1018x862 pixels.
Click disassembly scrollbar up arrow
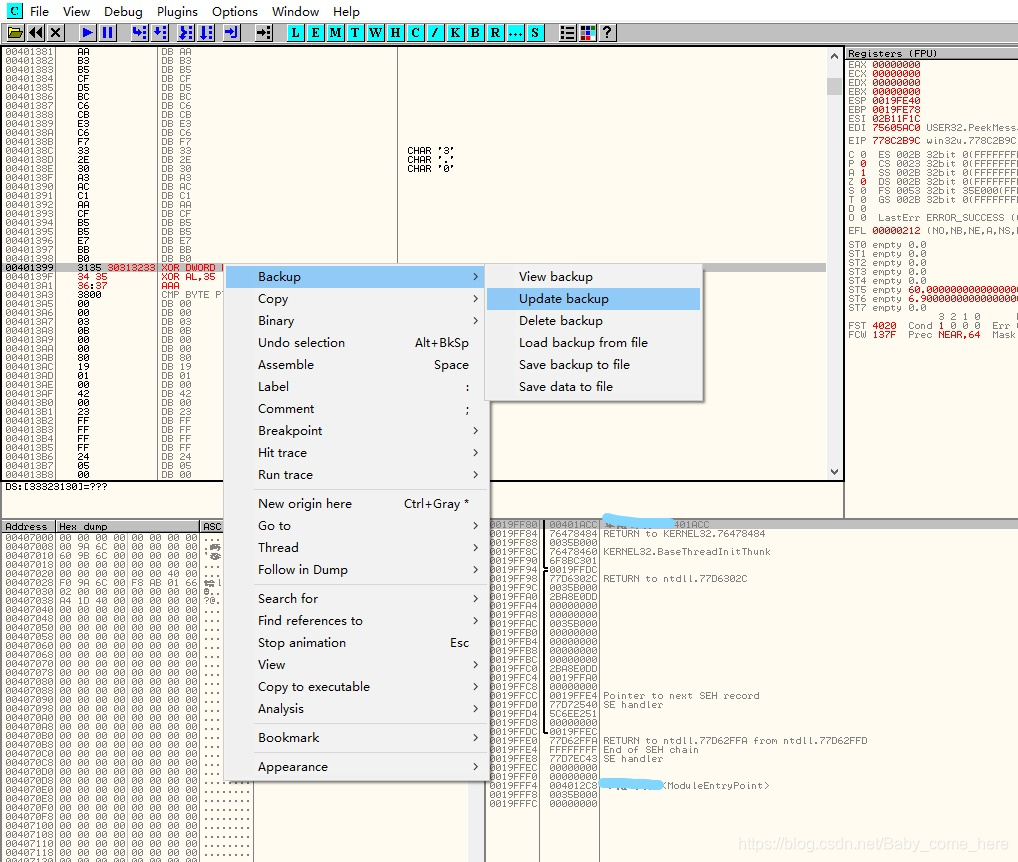tap(834, 56)
